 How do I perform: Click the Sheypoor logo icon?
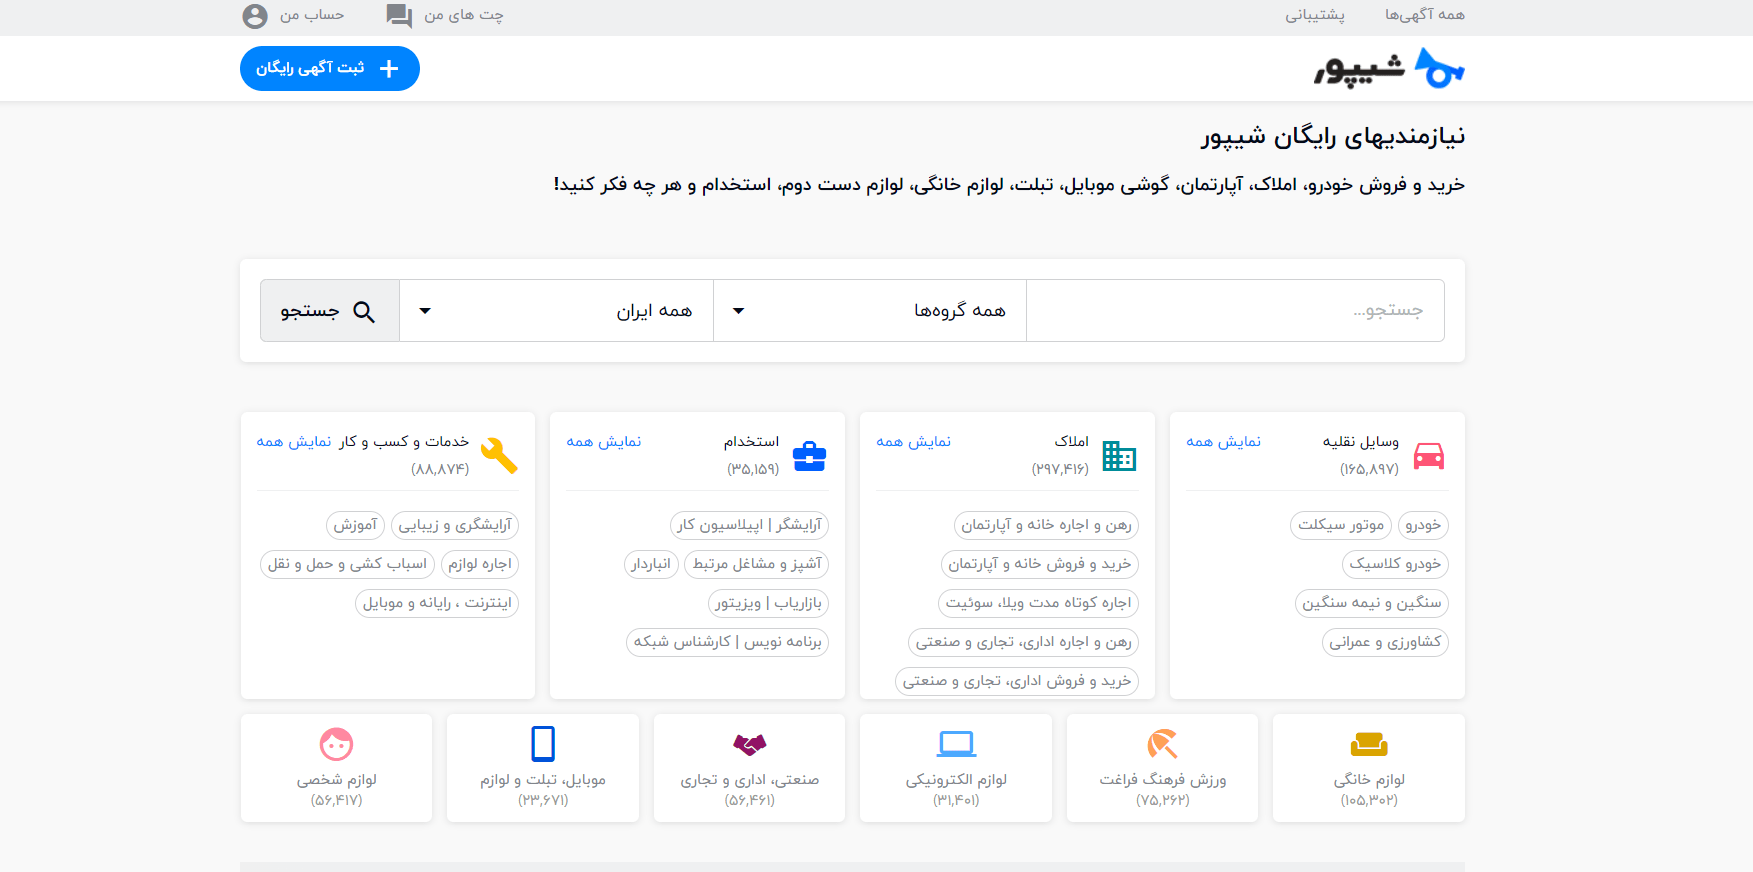tap(1439, 69)
